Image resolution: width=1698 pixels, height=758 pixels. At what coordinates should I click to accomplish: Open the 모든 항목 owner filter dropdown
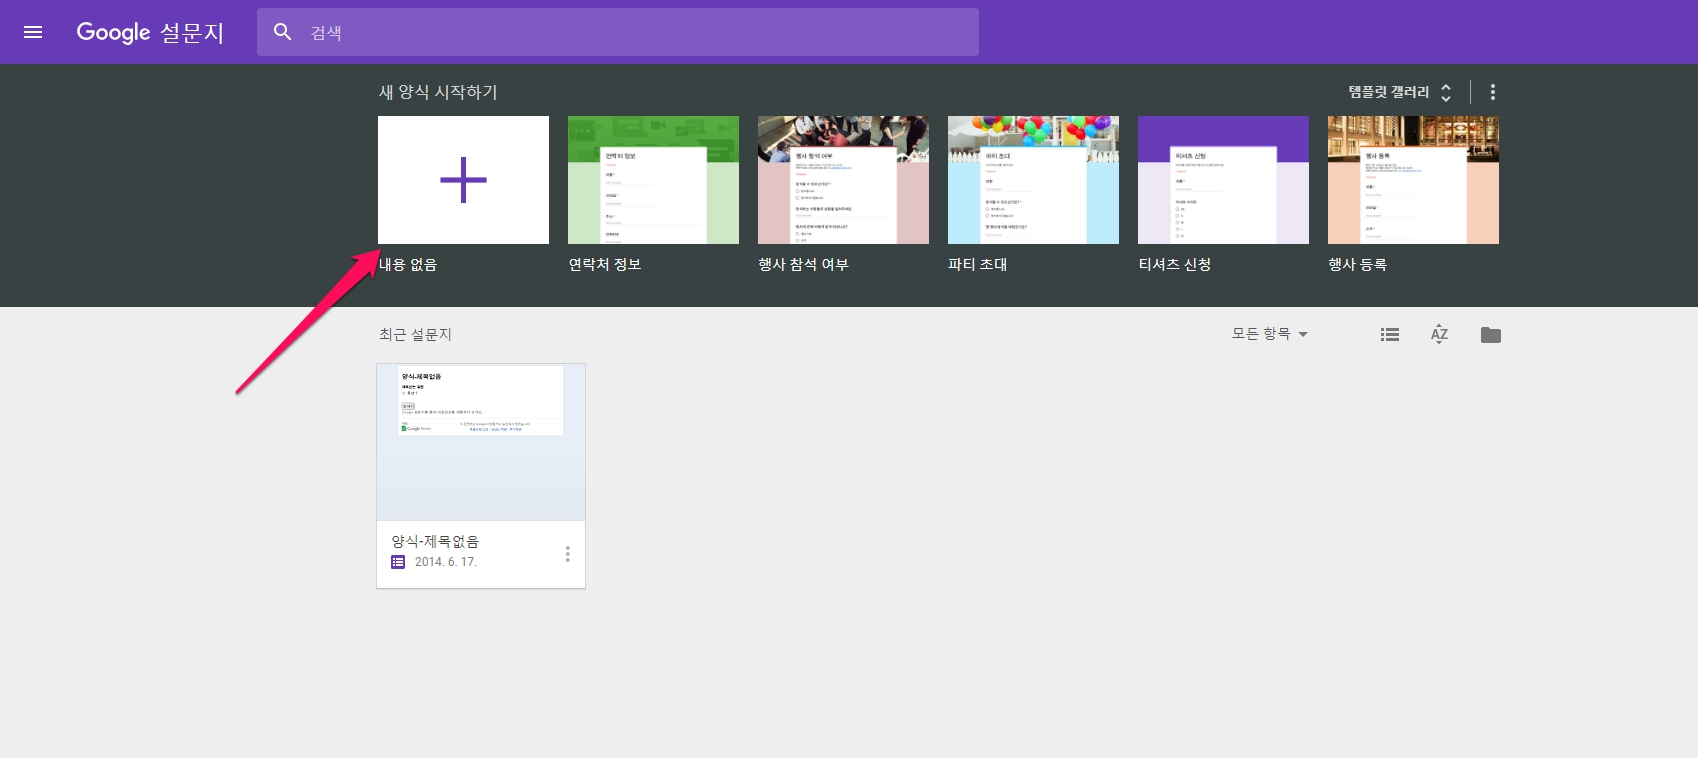(x=1269, y=334)
